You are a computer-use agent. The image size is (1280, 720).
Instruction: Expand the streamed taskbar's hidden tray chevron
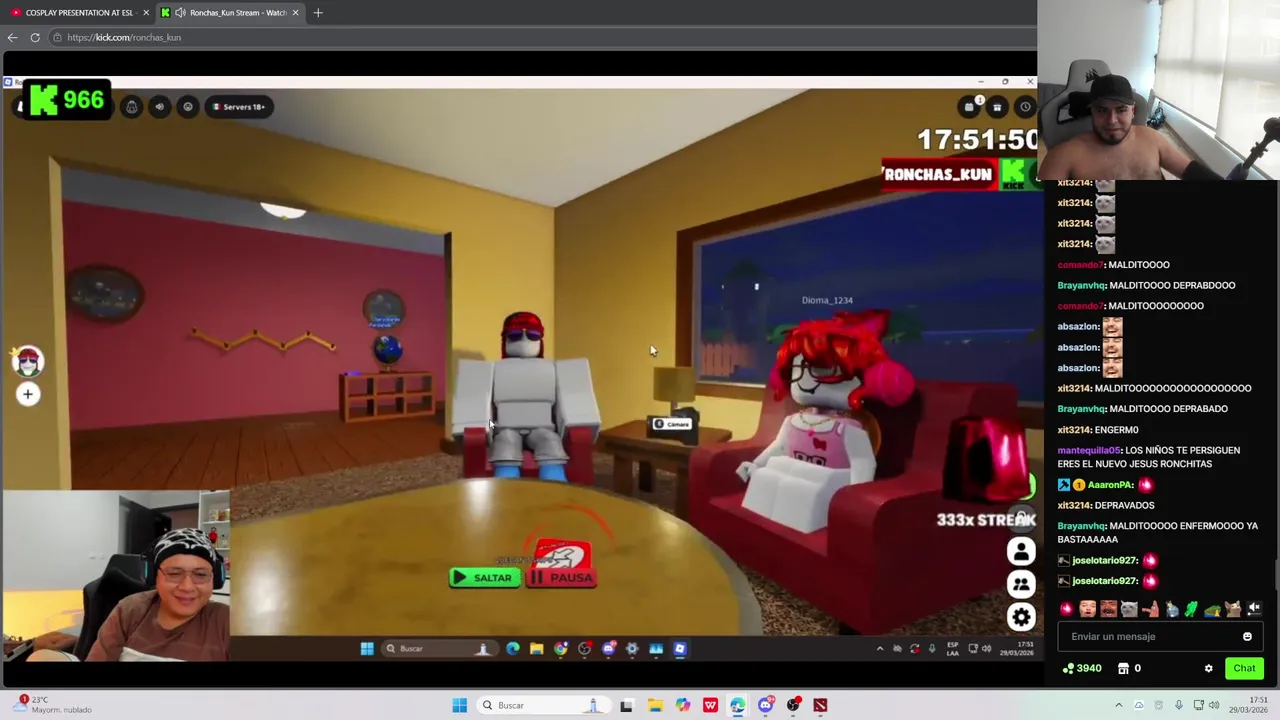(880, 648)
